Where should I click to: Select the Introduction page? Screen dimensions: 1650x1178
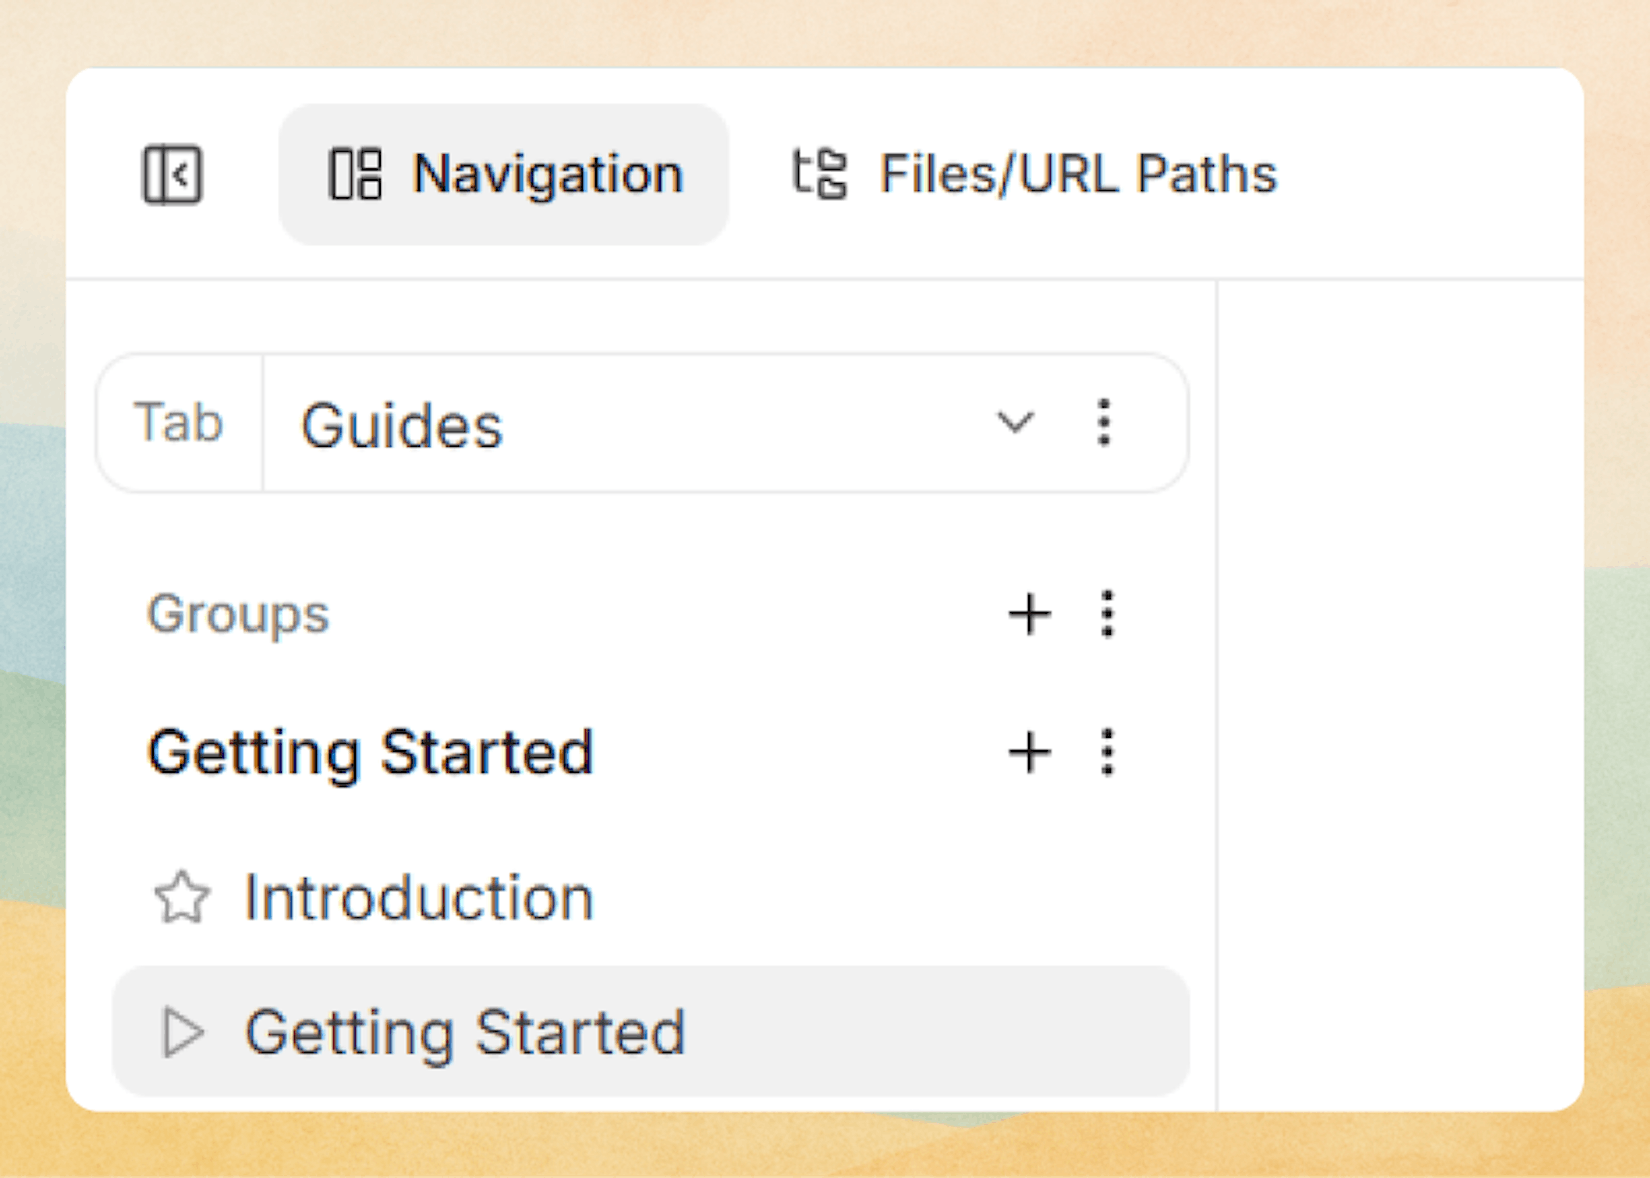(x=417, y=898)
